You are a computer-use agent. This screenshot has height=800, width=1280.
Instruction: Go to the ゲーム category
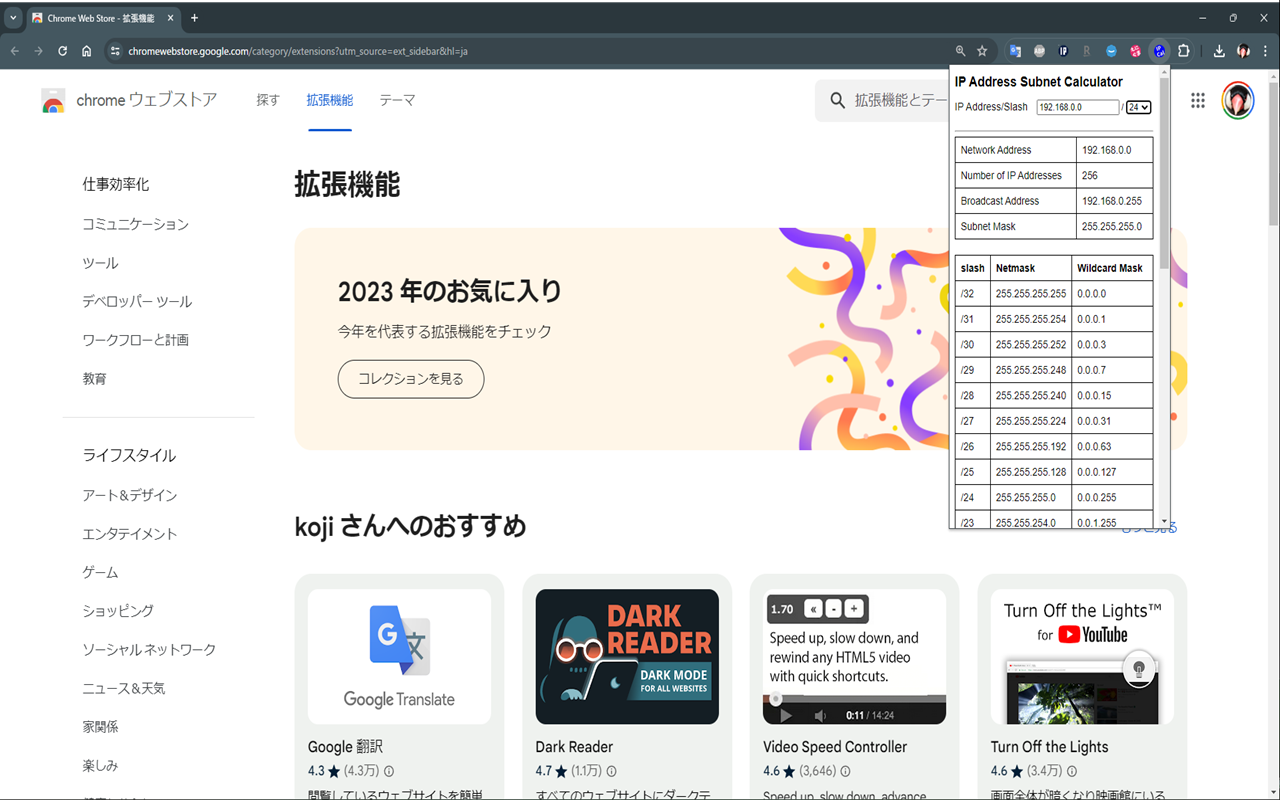[100, 572]
